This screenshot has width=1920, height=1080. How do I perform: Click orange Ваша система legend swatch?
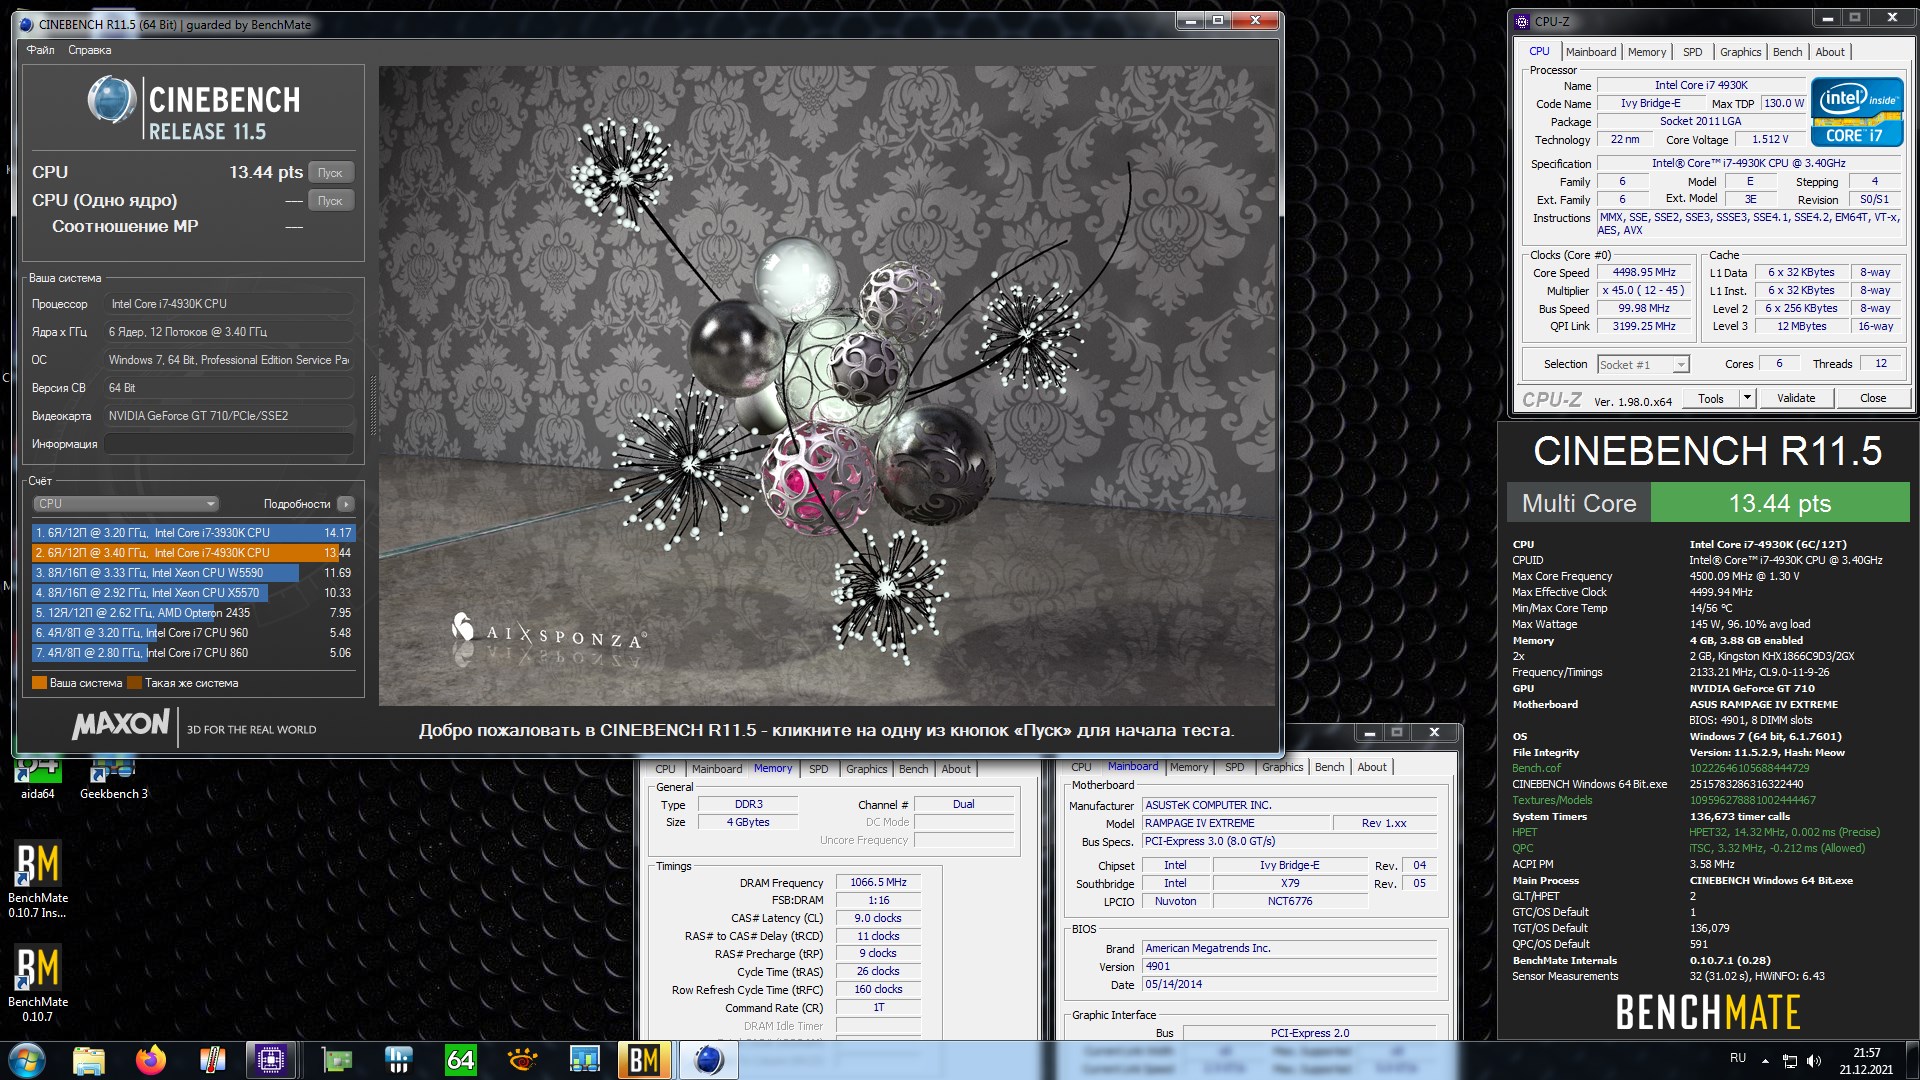(x=39, y=683)
